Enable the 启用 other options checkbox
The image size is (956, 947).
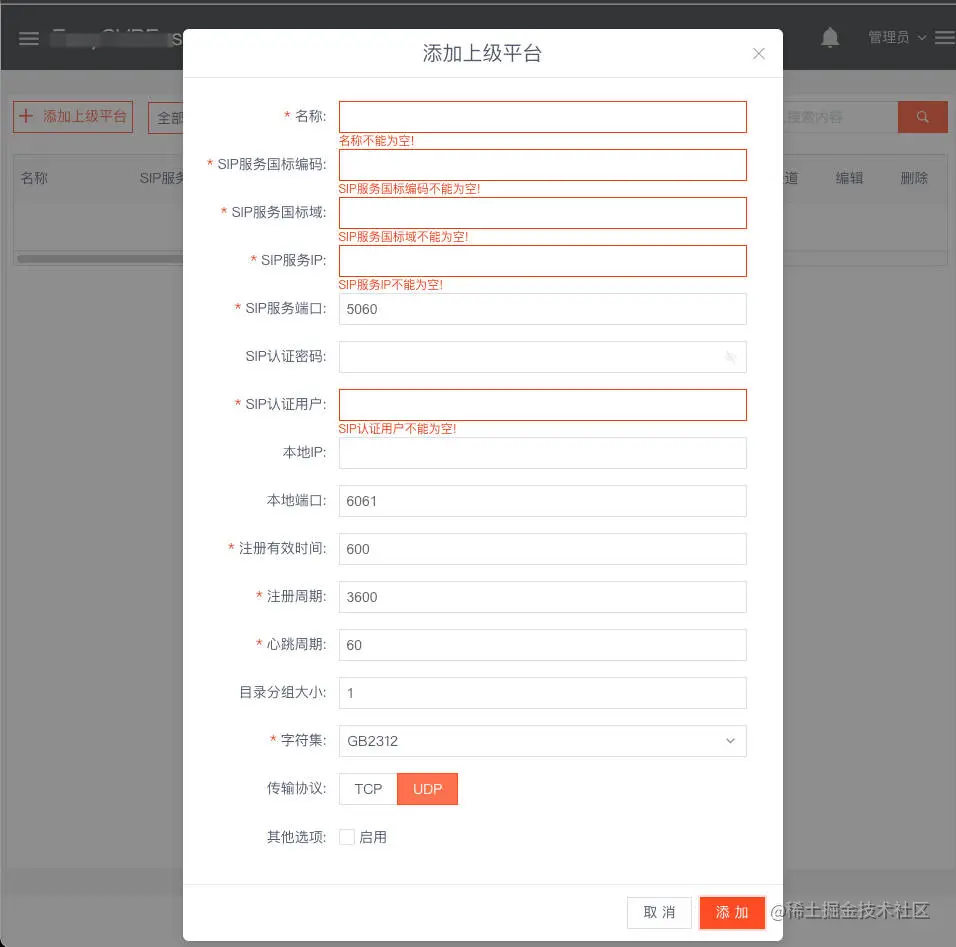tap(347, 837)
